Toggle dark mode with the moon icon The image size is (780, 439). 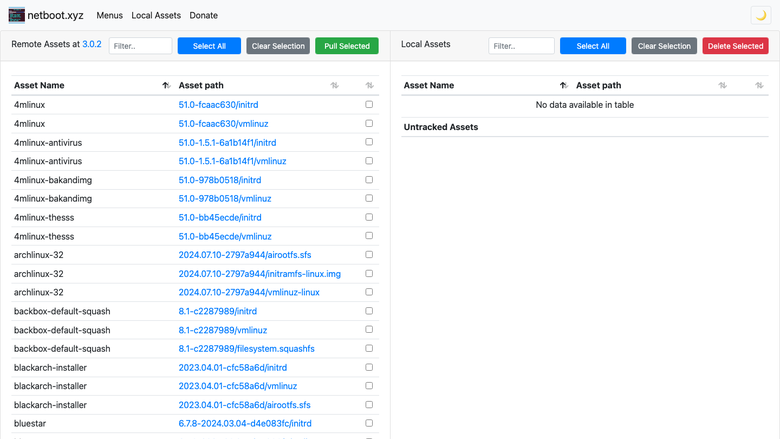(x=761, y=15)
